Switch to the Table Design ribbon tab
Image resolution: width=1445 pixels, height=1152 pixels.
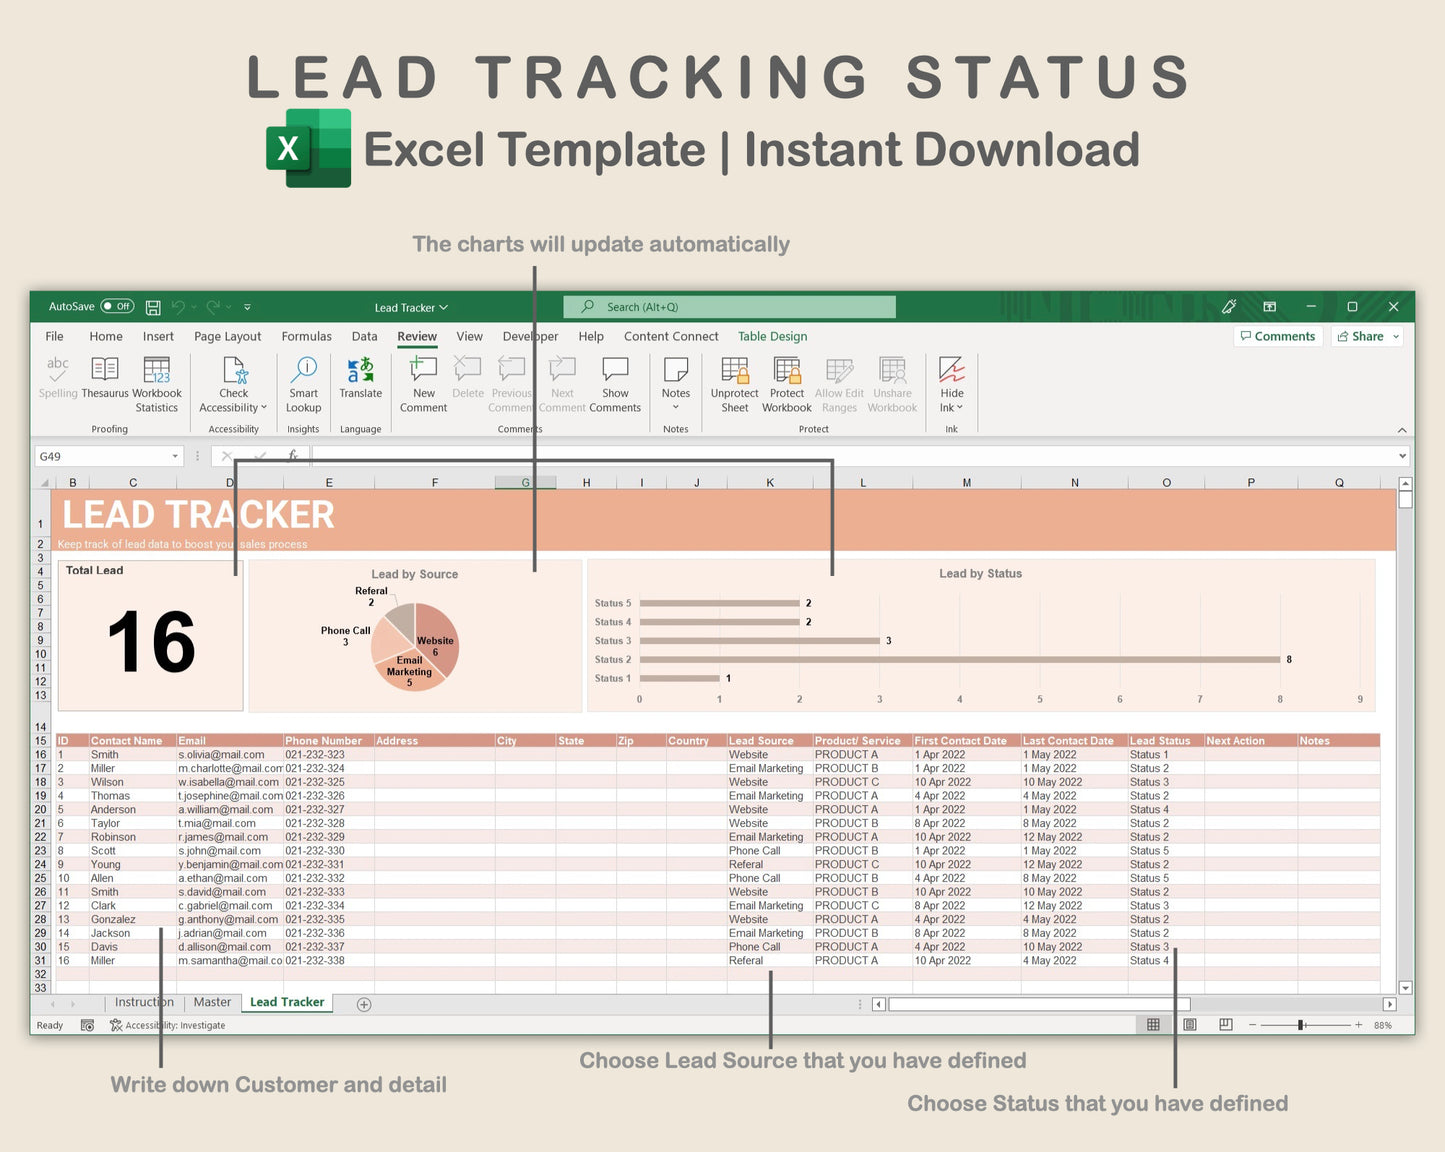[x=772, y=336]
